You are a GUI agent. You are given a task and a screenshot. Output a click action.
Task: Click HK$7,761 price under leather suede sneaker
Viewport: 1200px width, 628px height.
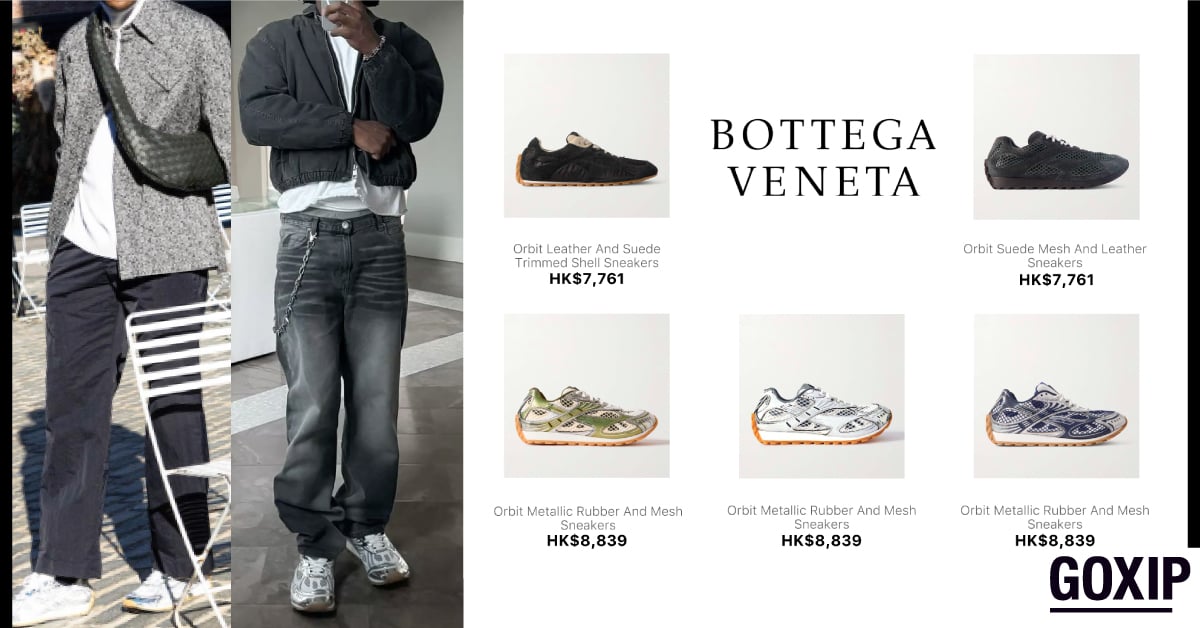pyautogui.click(x=587, y=279)
